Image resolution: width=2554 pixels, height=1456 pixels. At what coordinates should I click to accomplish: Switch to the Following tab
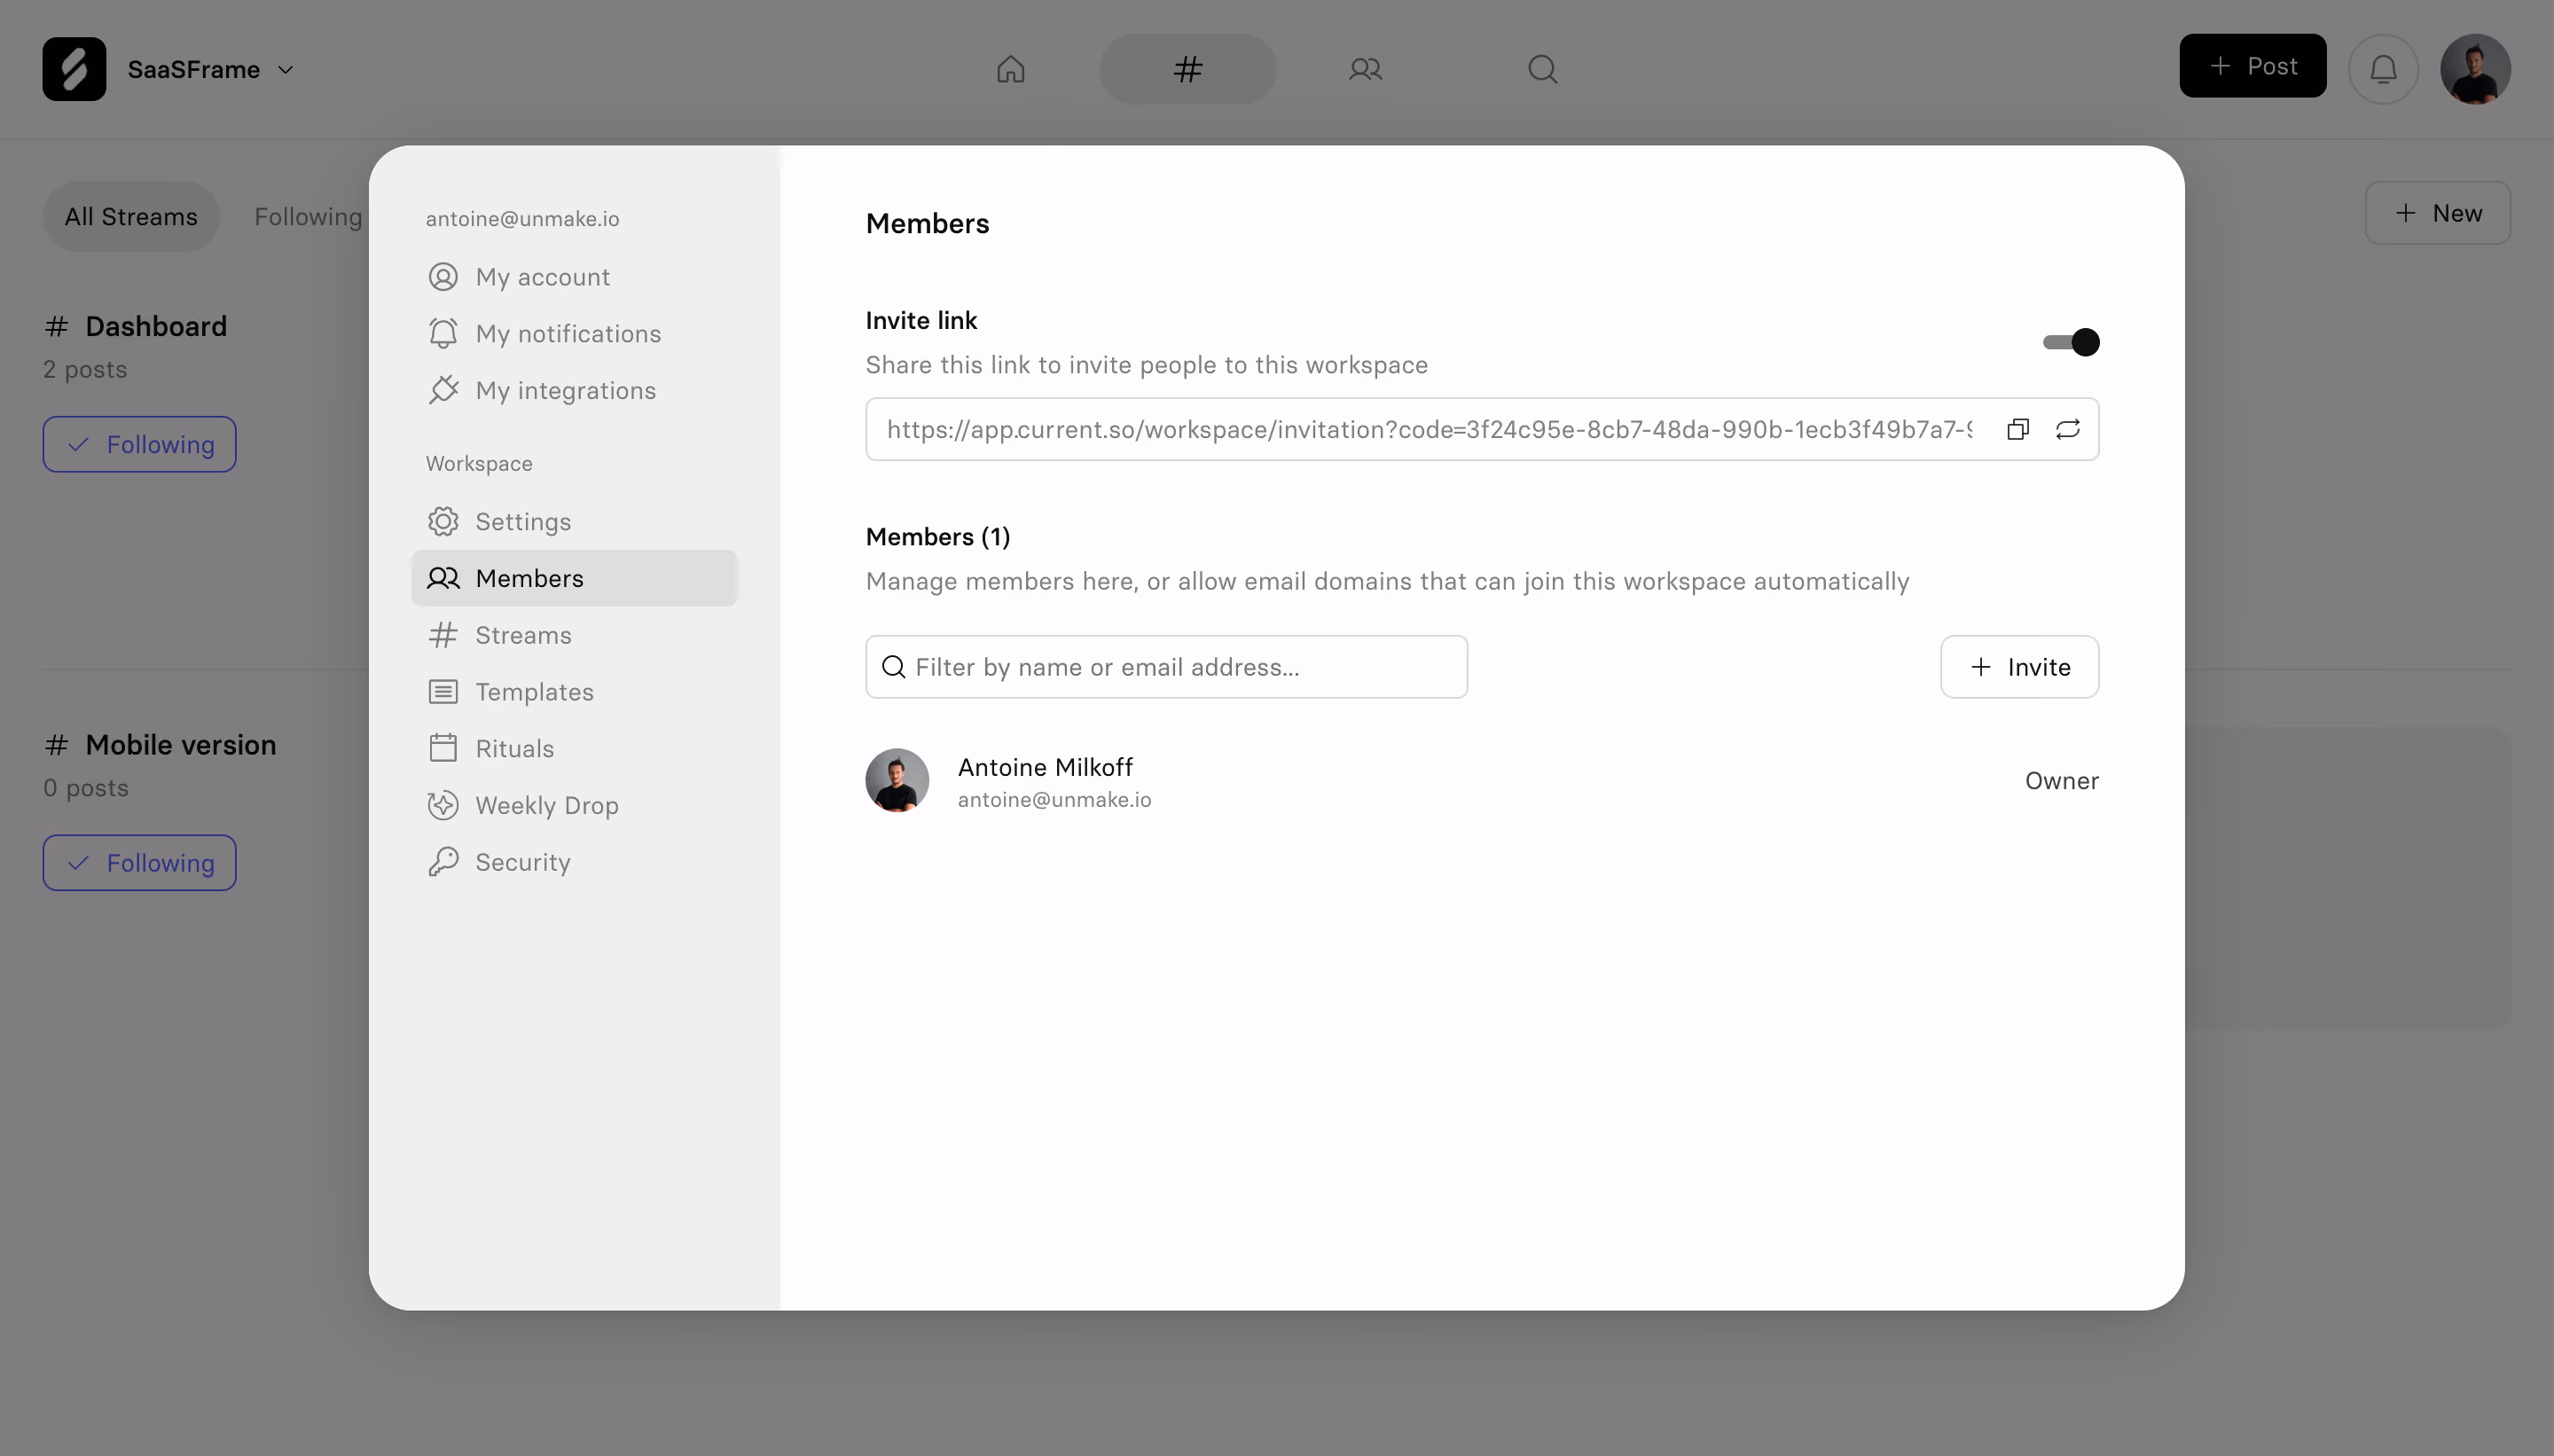tap(308, 216)
